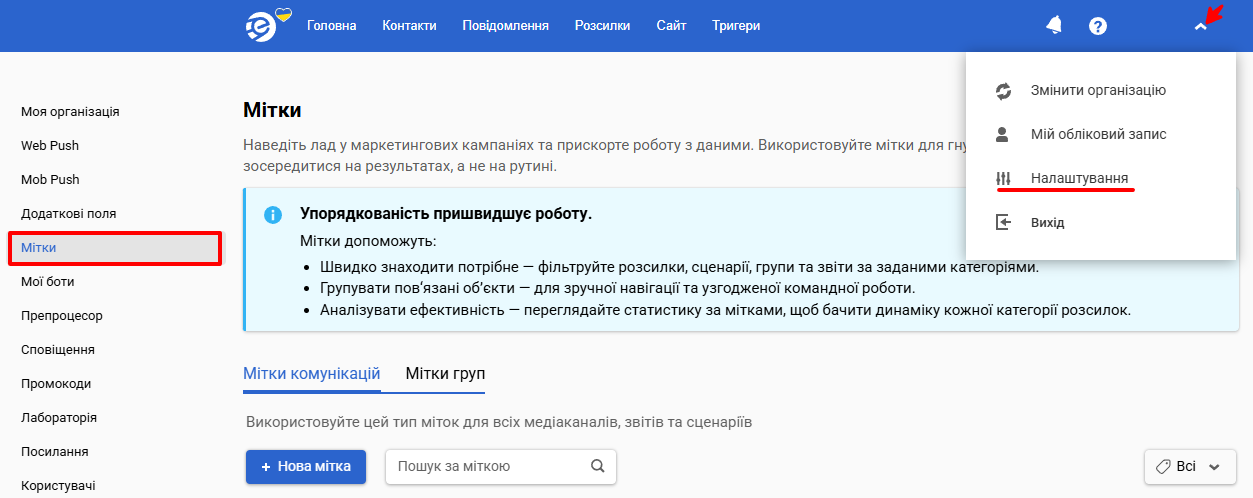Click the Мітки page heading

pyautogui.click(x=272, y=110)
